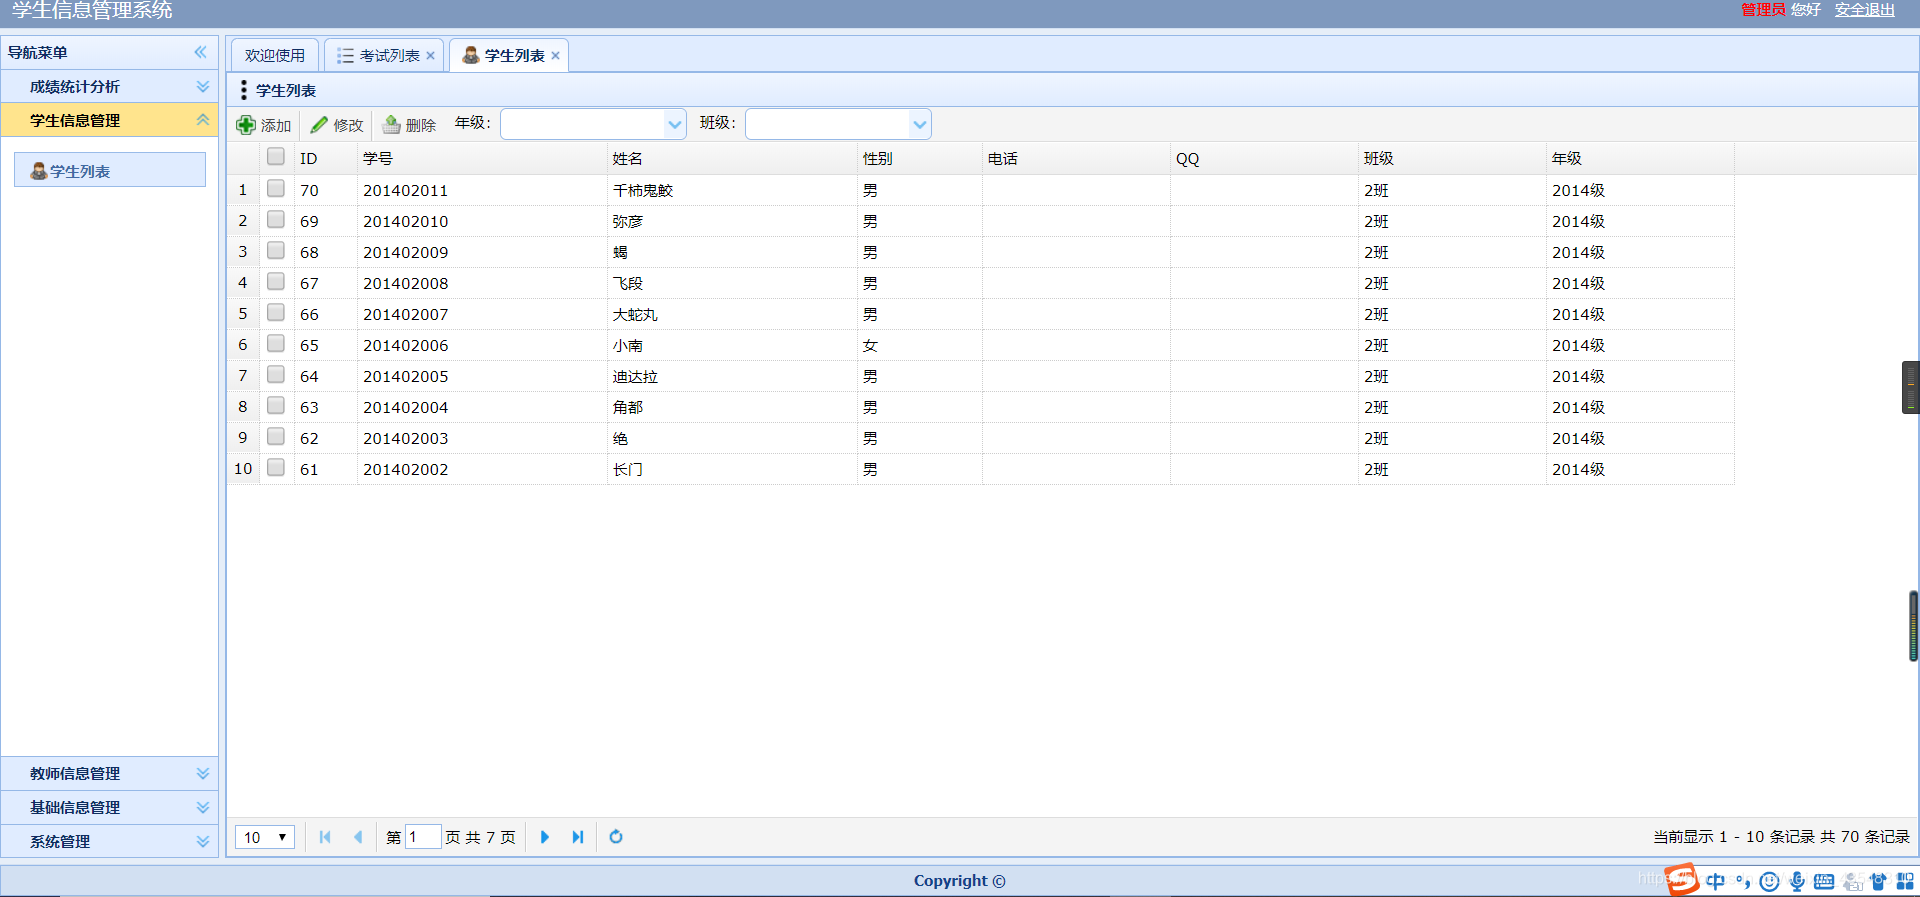Open the IME toolbox grid icon

pos(1905,881)
